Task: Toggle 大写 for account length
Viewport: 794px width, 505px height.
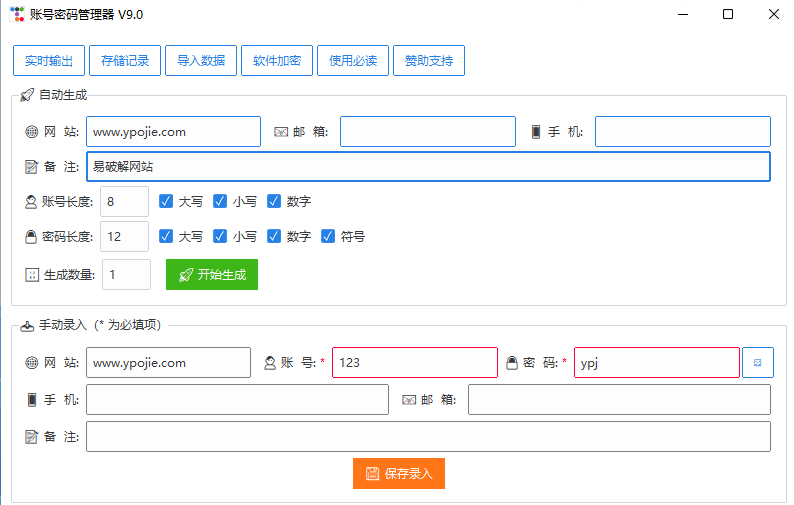Action: (x=166, y=201)
